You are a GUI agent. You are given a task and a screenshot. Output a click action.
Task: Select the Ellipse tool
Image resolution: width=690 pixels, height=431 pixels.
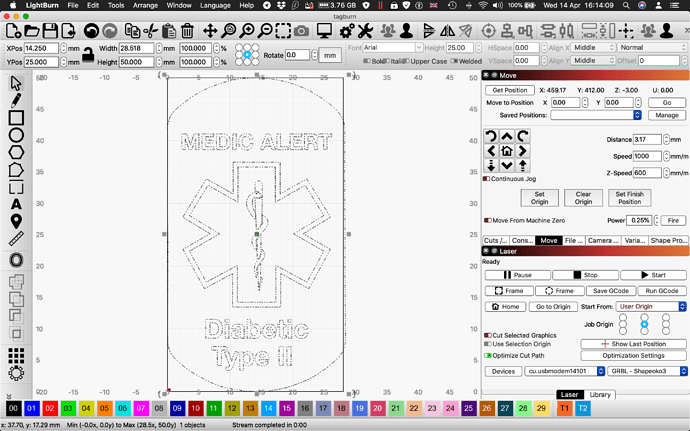pos(16,135)
